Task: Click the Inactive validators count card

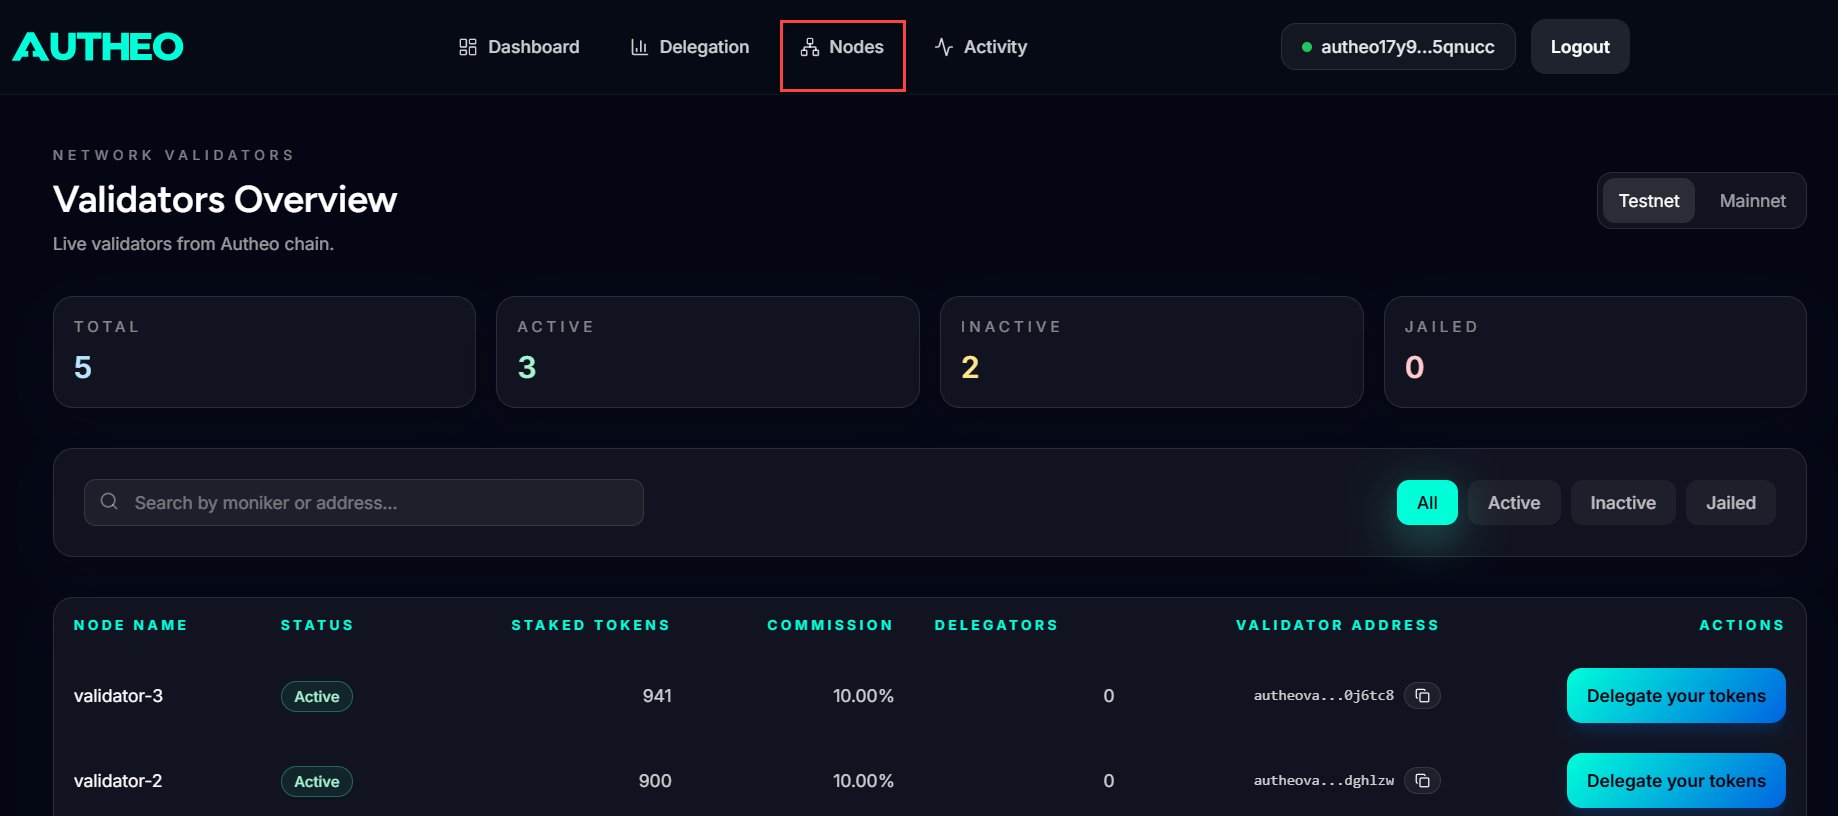Action: 1152,352
